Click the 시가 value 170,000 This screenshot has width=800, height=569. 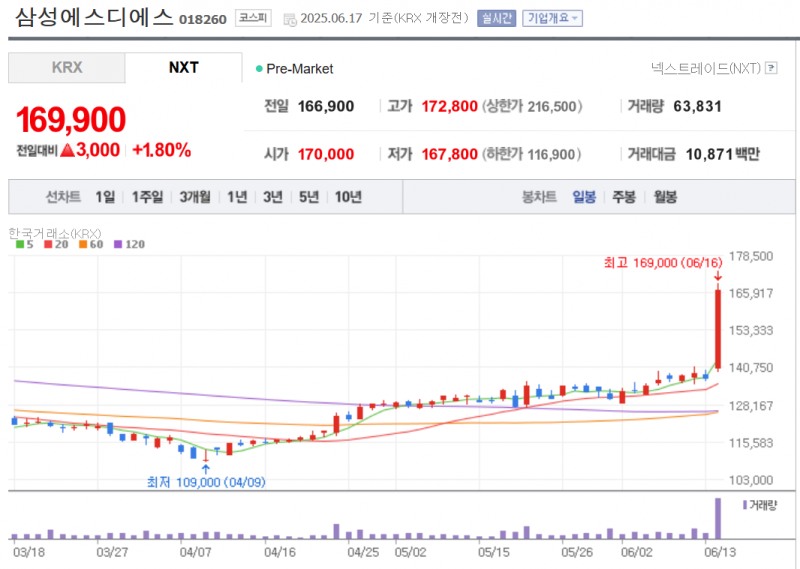coord(326,154)
